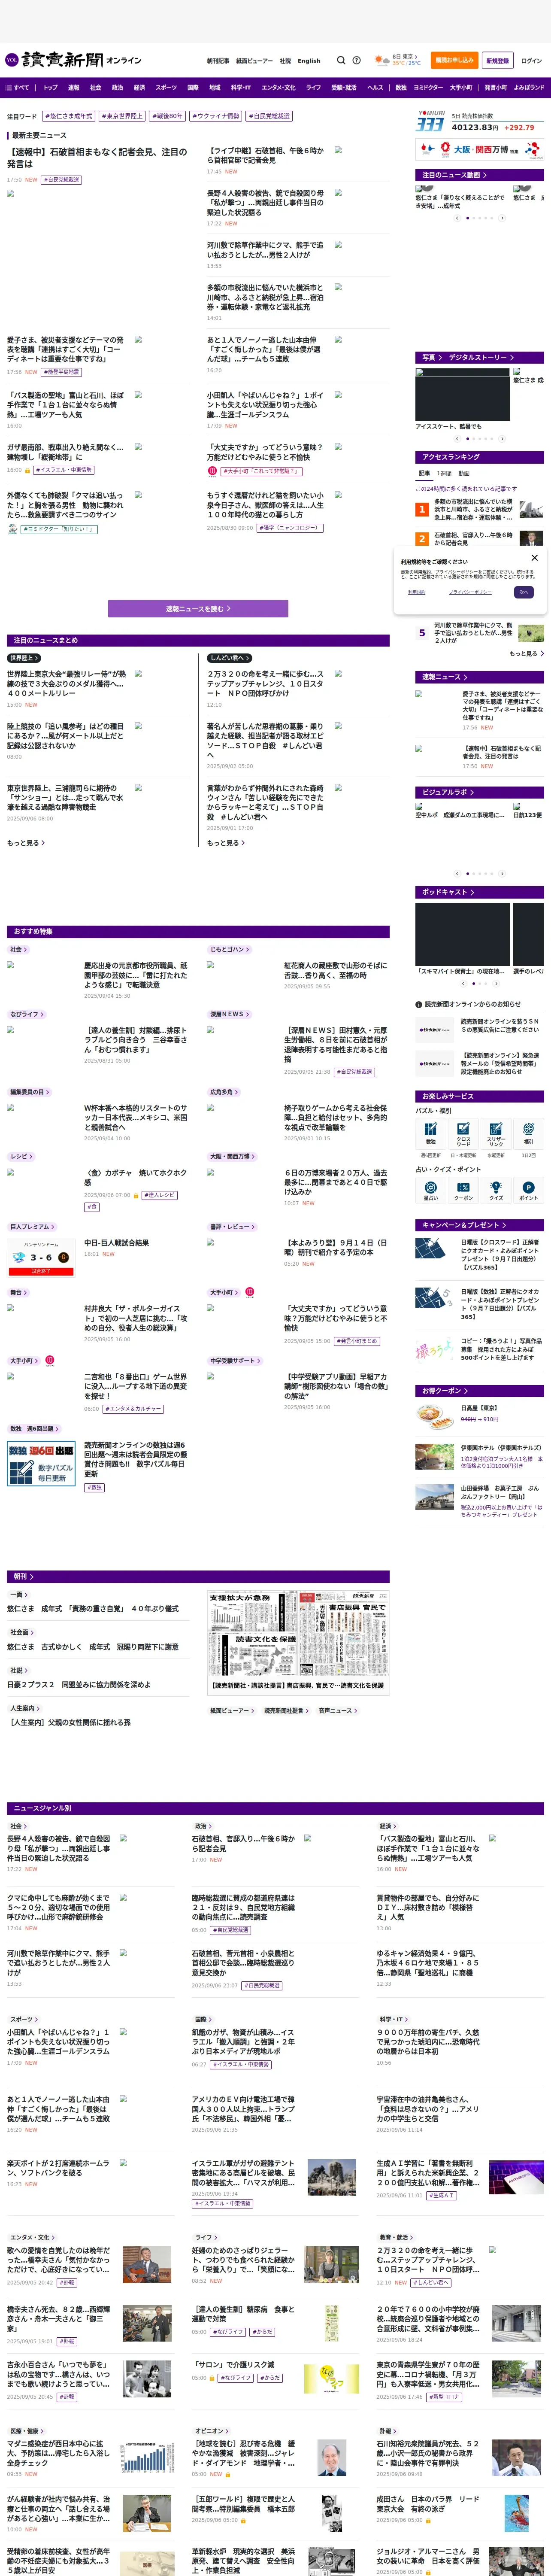This screenshot has width=551, height=2576.
Task: Open もっと見る under access ranking
Action: click(x=526, y=653)
